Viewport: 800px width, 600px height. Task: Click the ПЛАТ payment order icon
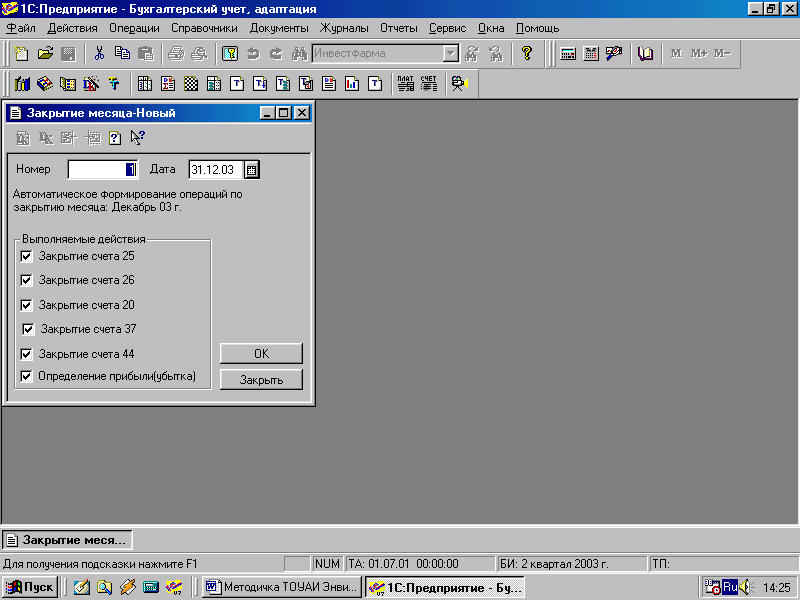(406, 83)
